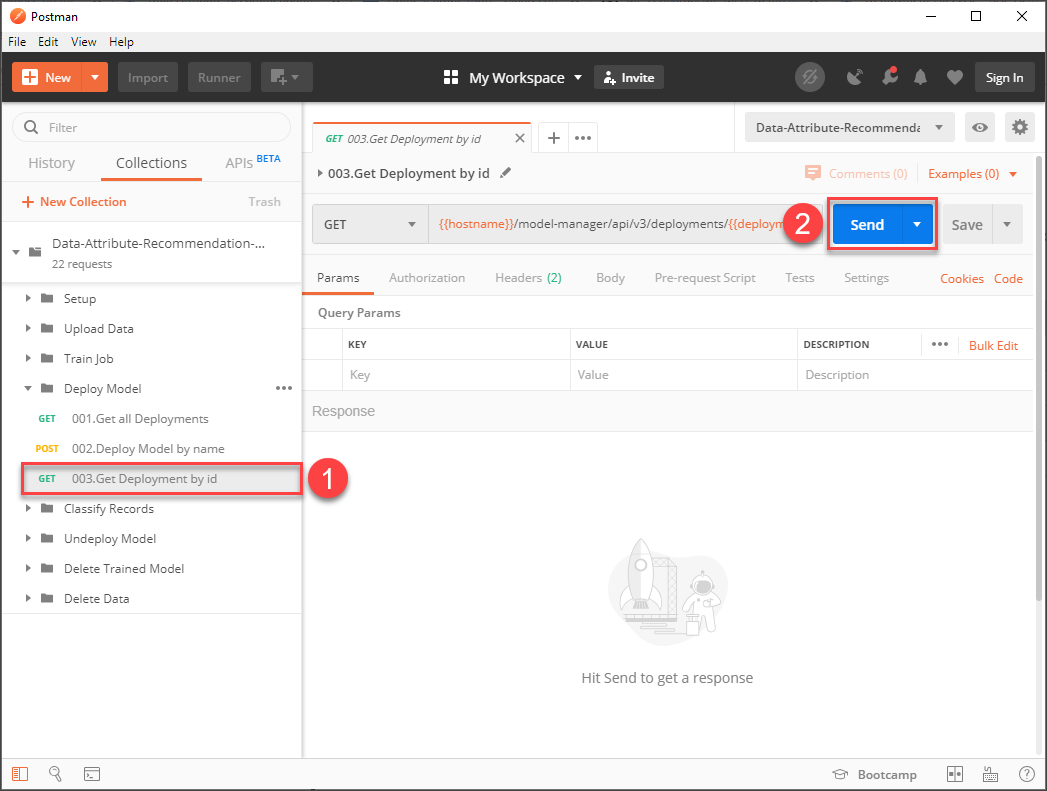Expand the Classify Records folder

28,509
